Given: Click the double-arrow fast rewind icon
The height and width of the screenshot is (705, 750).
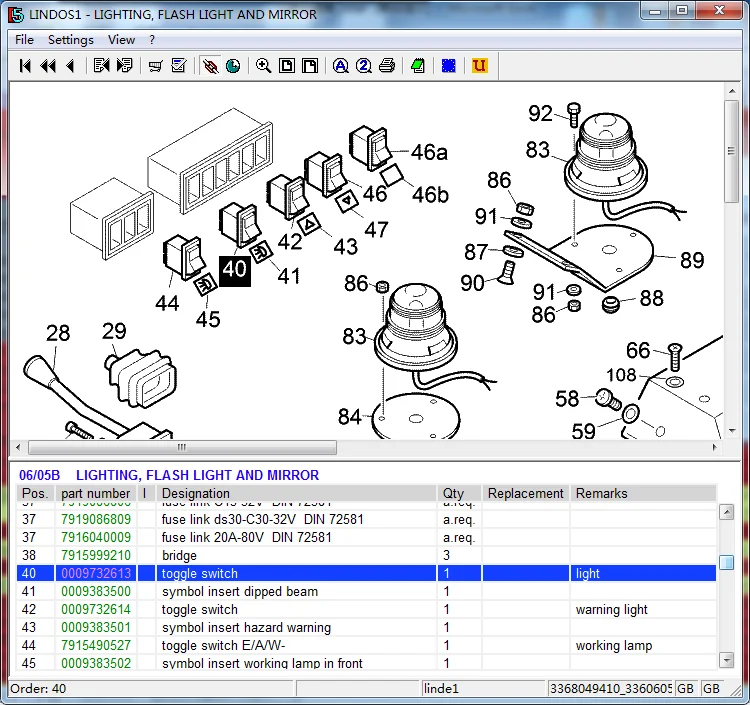Looking at the screenshot, I should click(48, 66).
